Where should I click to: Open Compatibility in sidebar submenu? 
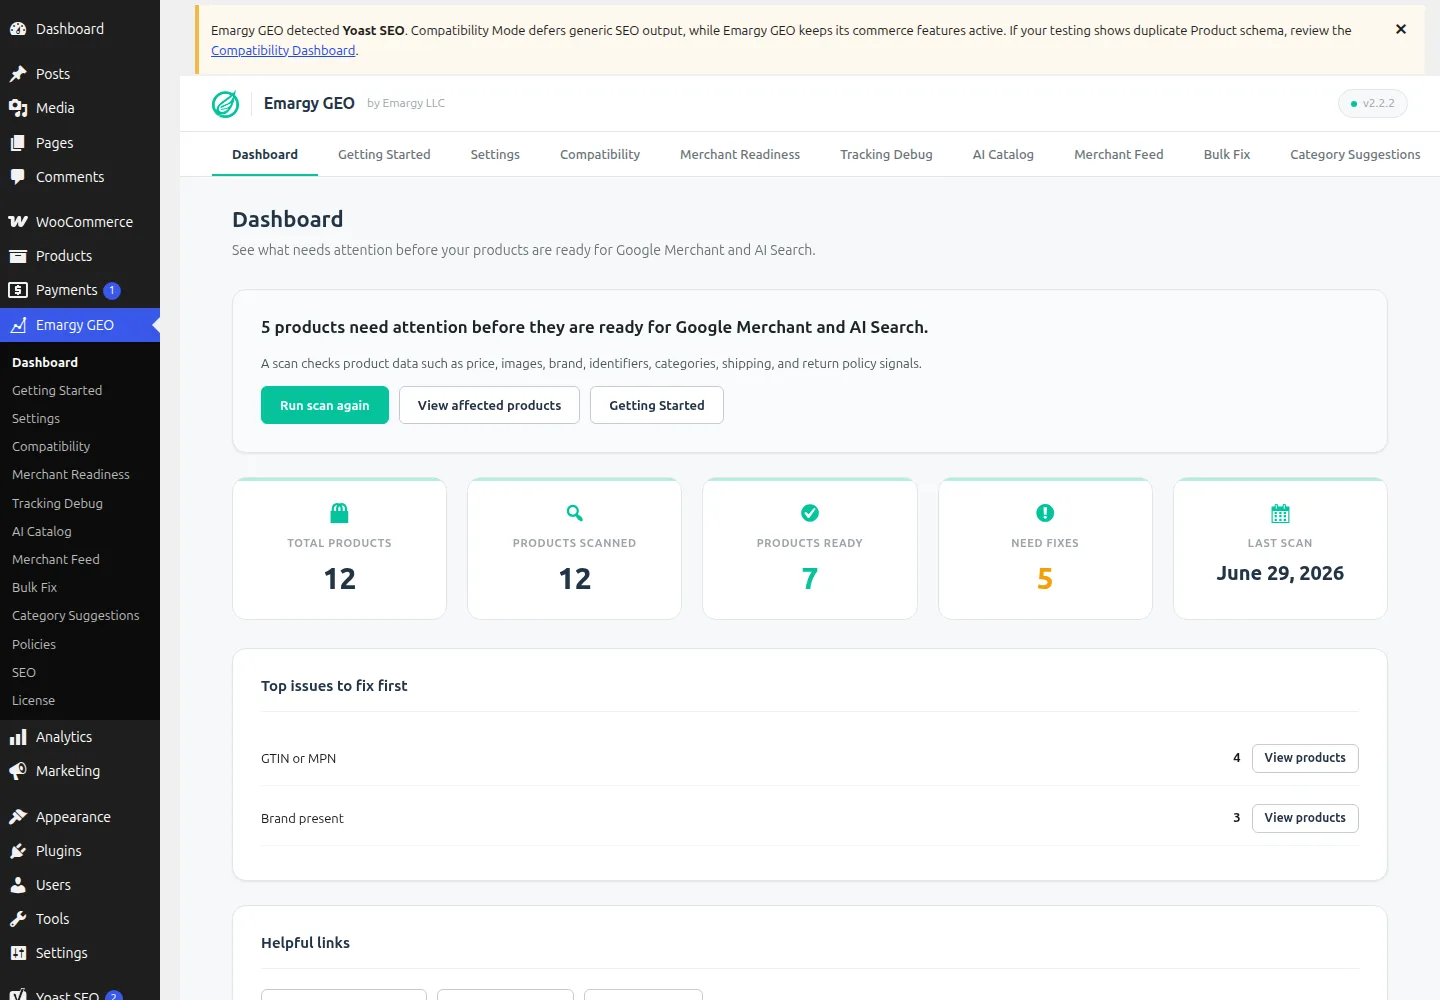[51, 446]
